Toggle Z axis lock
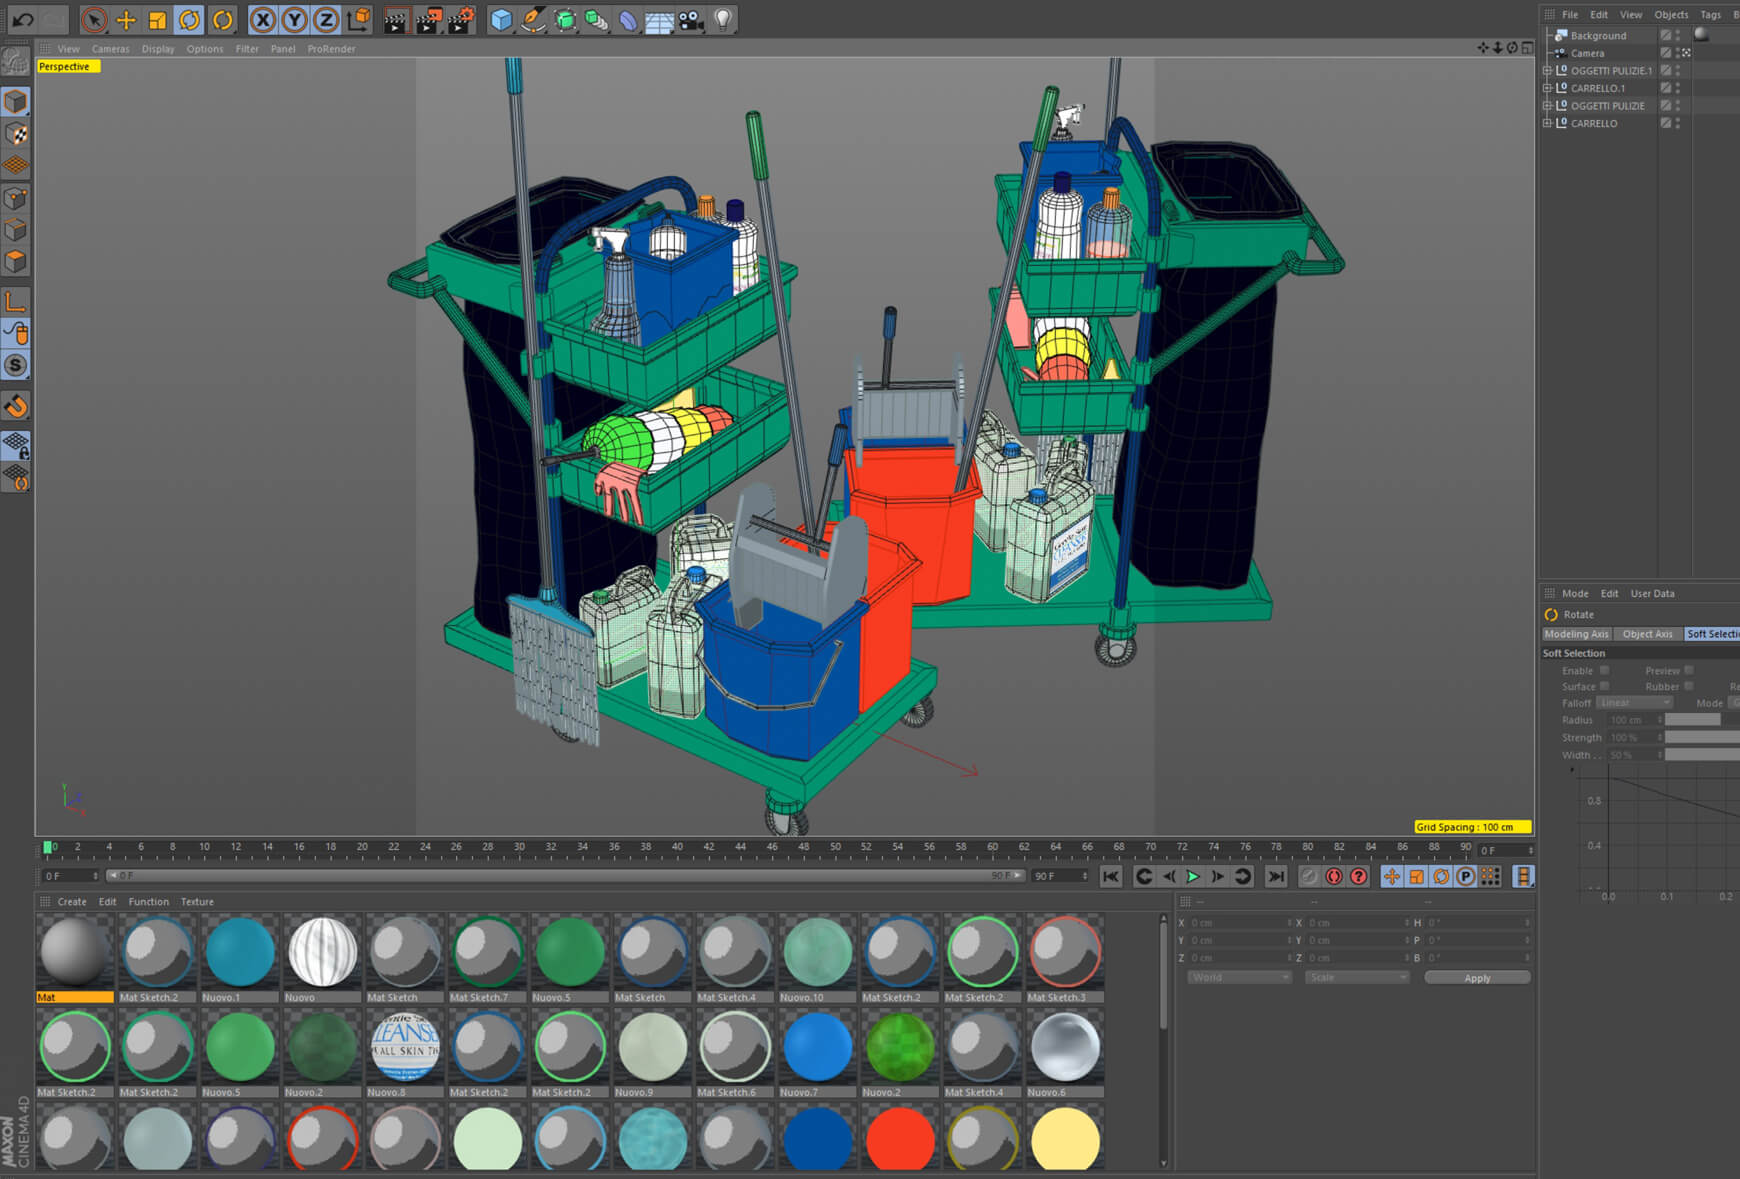 [x=326, y=19]
